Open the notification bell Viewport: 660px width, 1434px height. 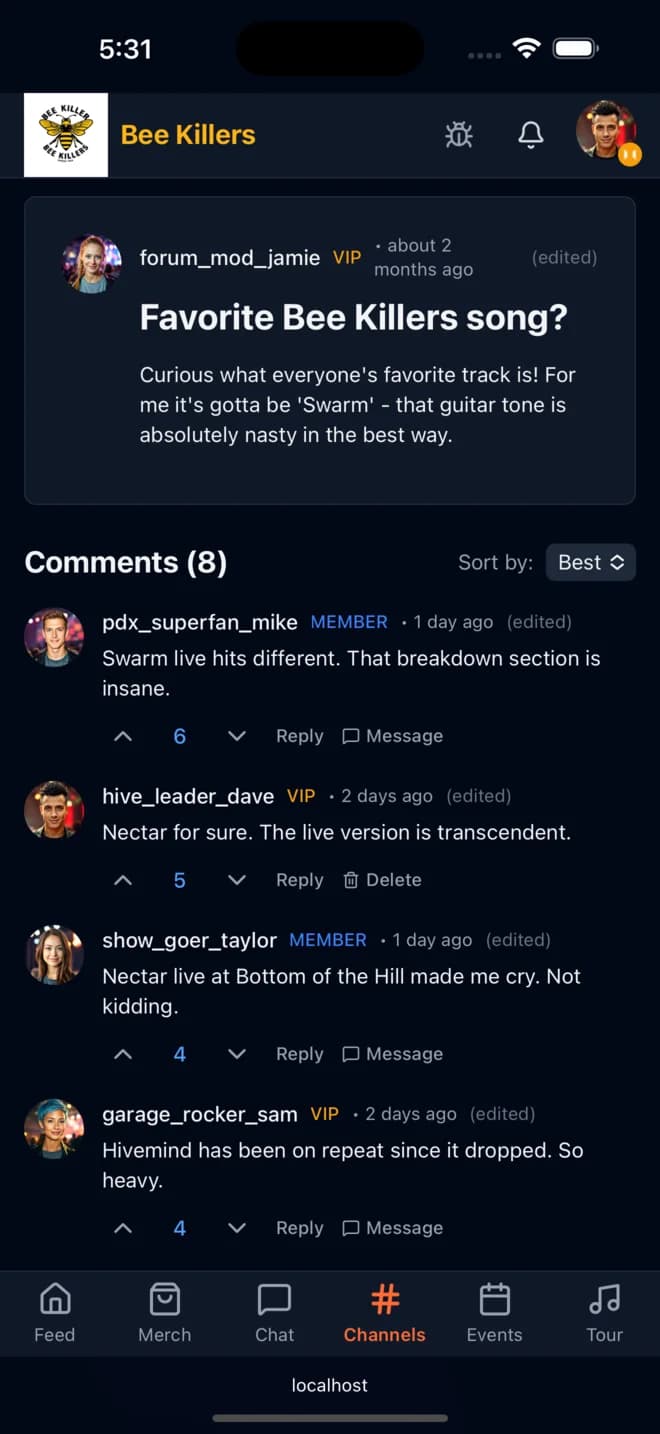[531, 134]
